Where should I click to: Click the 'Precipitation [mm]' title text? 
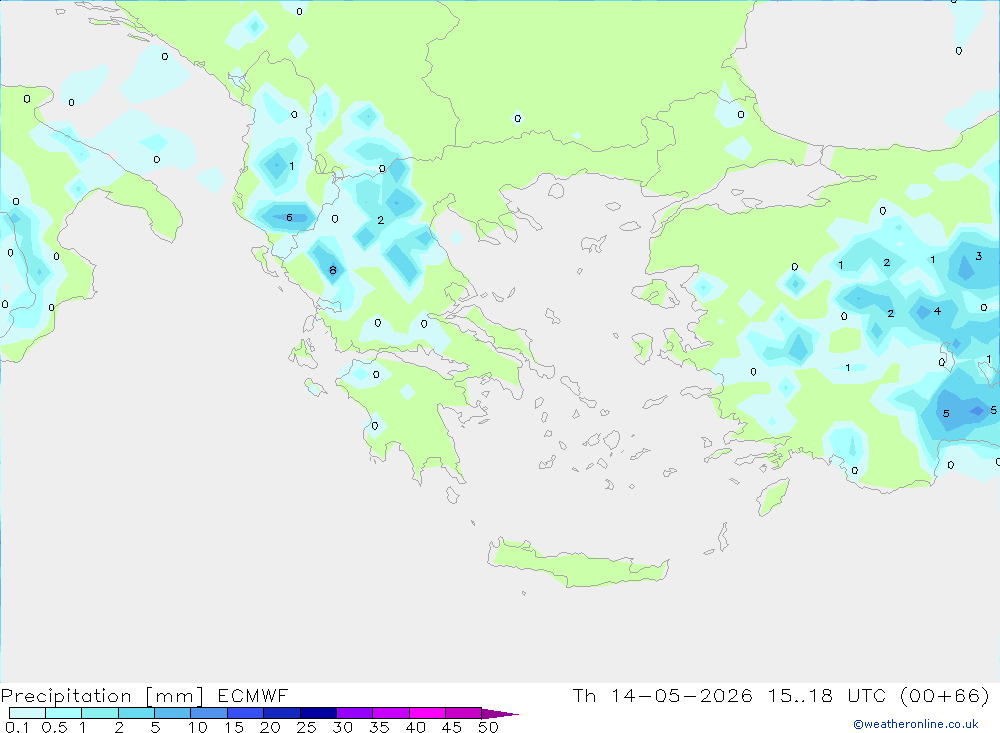coord(102,696)
